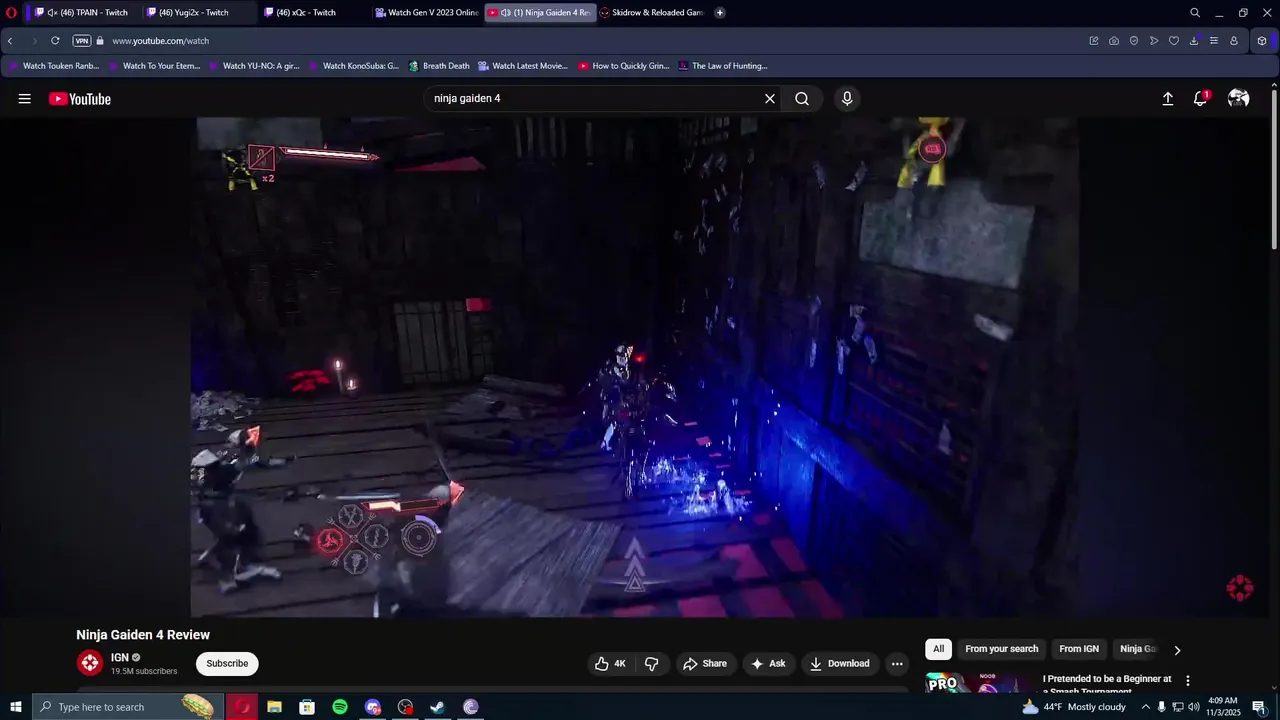Screen dimensions: 1280x720
Task: Bookmark page with the heart icon
Action: pos(1174,41)
